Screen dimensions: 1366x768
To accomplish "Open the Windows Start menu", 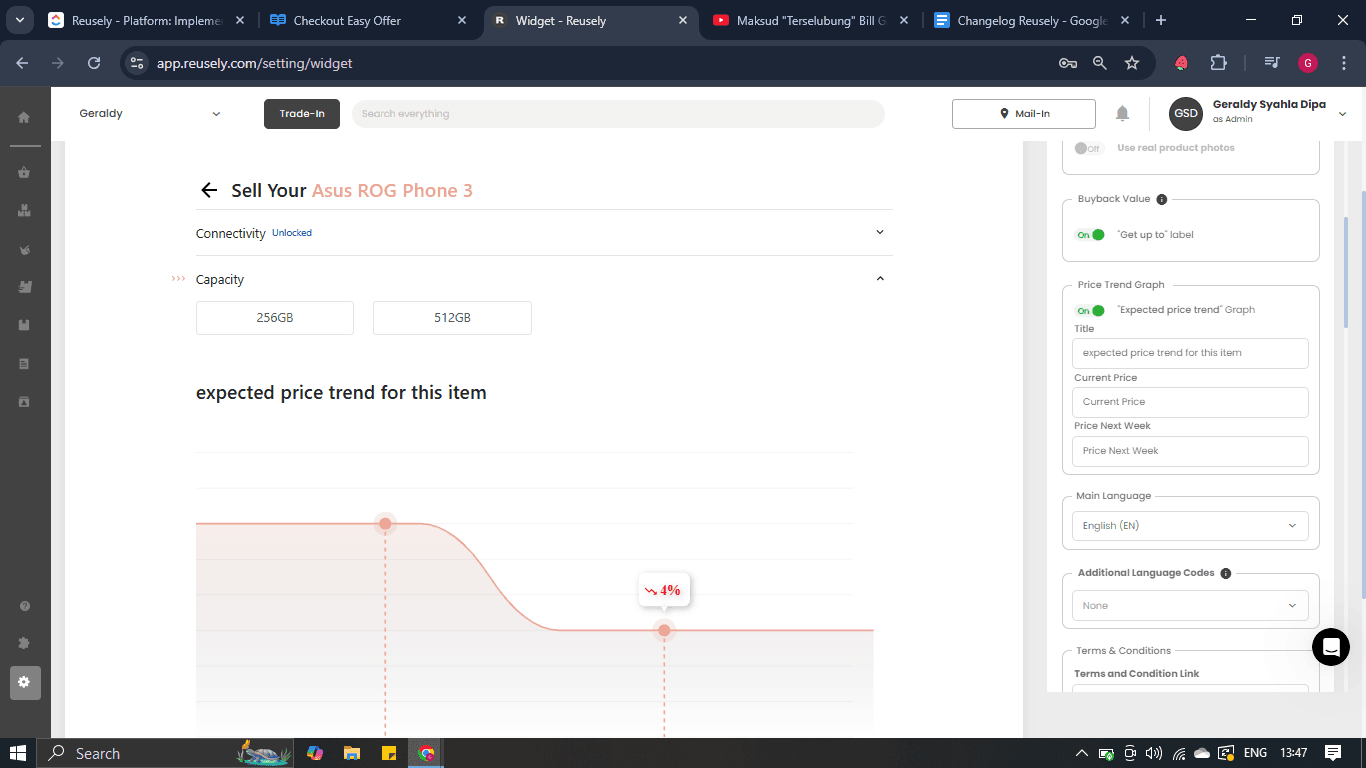I will [18, 753].
